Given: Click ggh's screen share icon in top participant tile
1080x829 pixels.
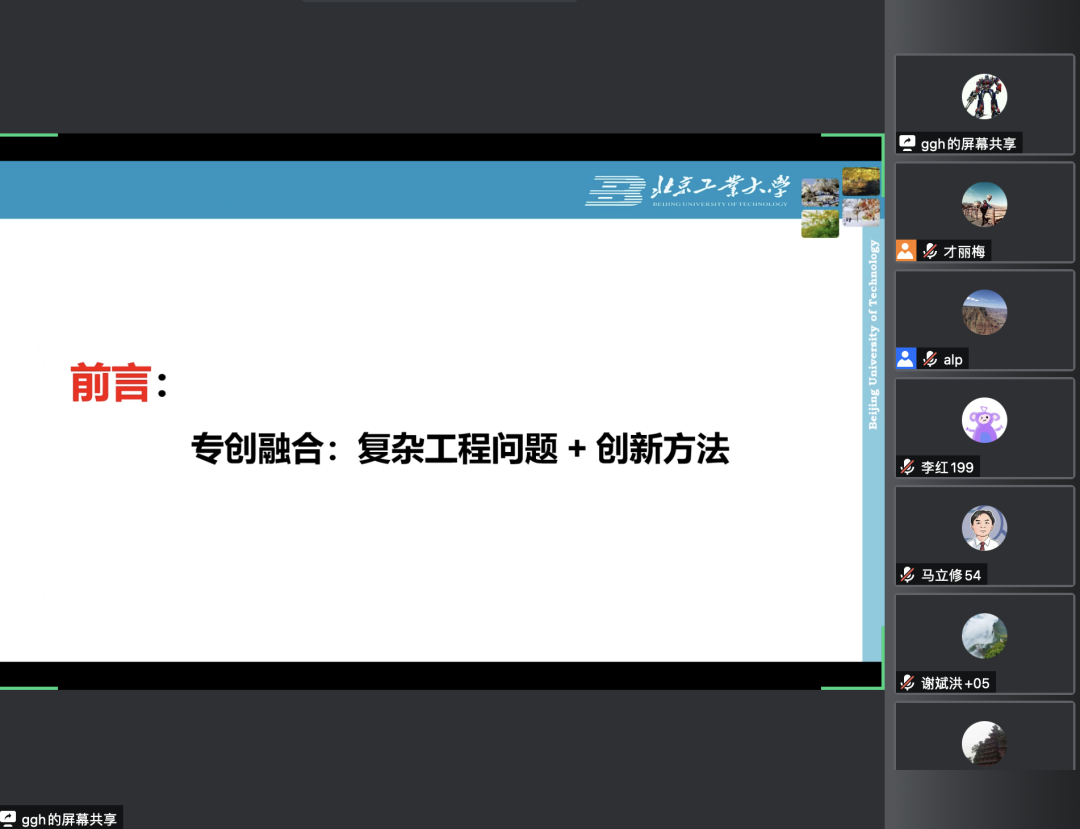Looking at the screenshot, I should tap(906, 143).
